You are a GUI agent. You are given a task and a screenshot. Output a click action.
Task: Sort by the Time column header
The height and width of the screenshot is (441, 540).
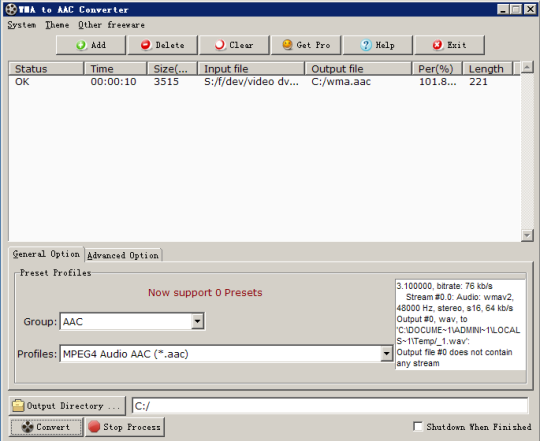[x=115, y=69]
